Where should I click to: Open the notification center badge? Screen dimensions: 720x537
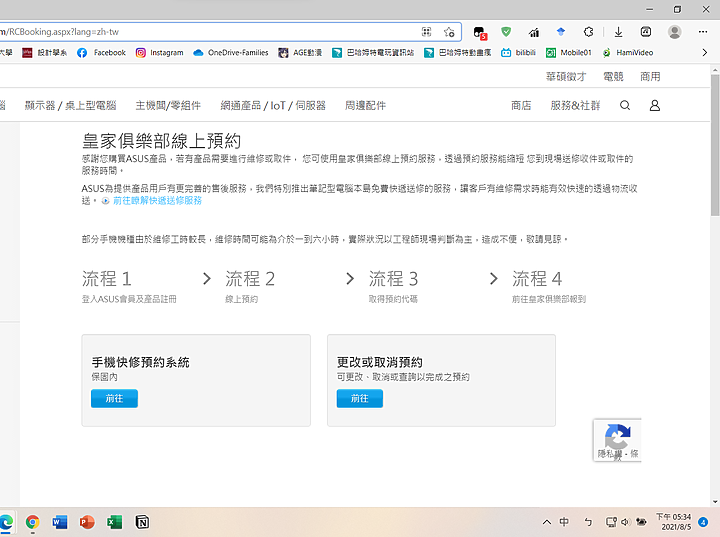(703, 522)
